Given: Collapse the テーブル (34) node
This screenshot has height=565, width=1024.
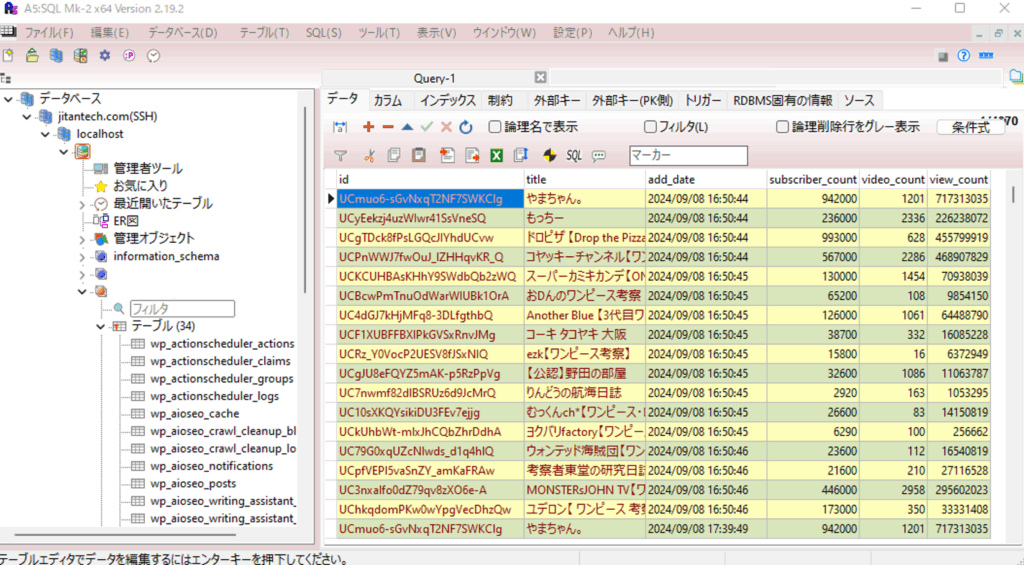Looking at the screenshot, I should click(101, 327).
